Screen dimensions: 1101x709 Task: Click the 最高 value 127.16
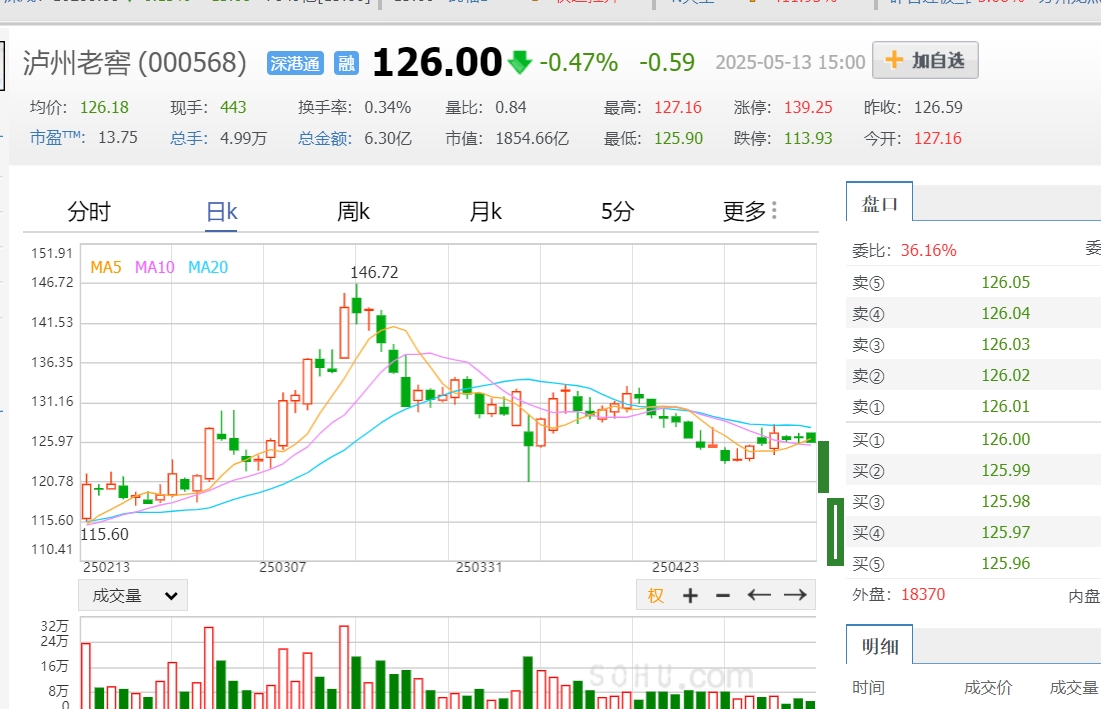point(678,107)
